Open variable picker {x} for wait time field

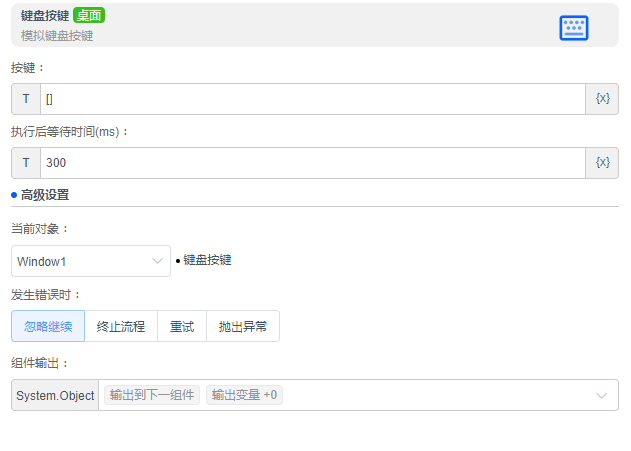tap(602, 163)
